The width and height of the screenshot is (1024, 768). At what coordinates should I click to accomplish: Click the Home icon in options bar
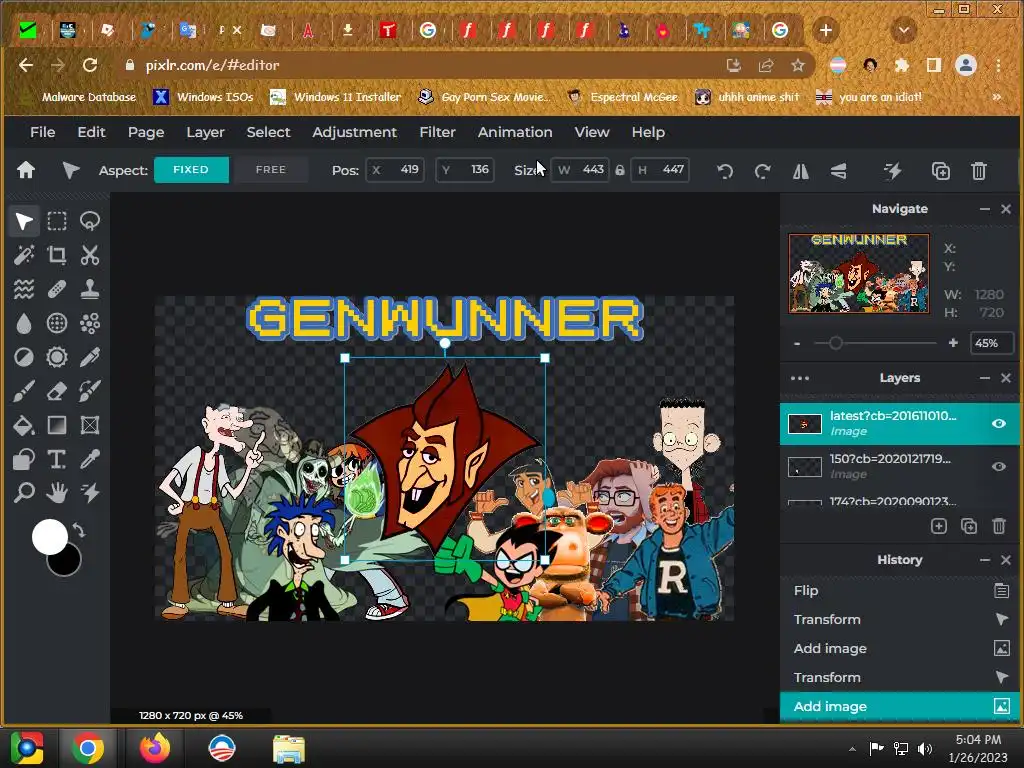point(26,170)
